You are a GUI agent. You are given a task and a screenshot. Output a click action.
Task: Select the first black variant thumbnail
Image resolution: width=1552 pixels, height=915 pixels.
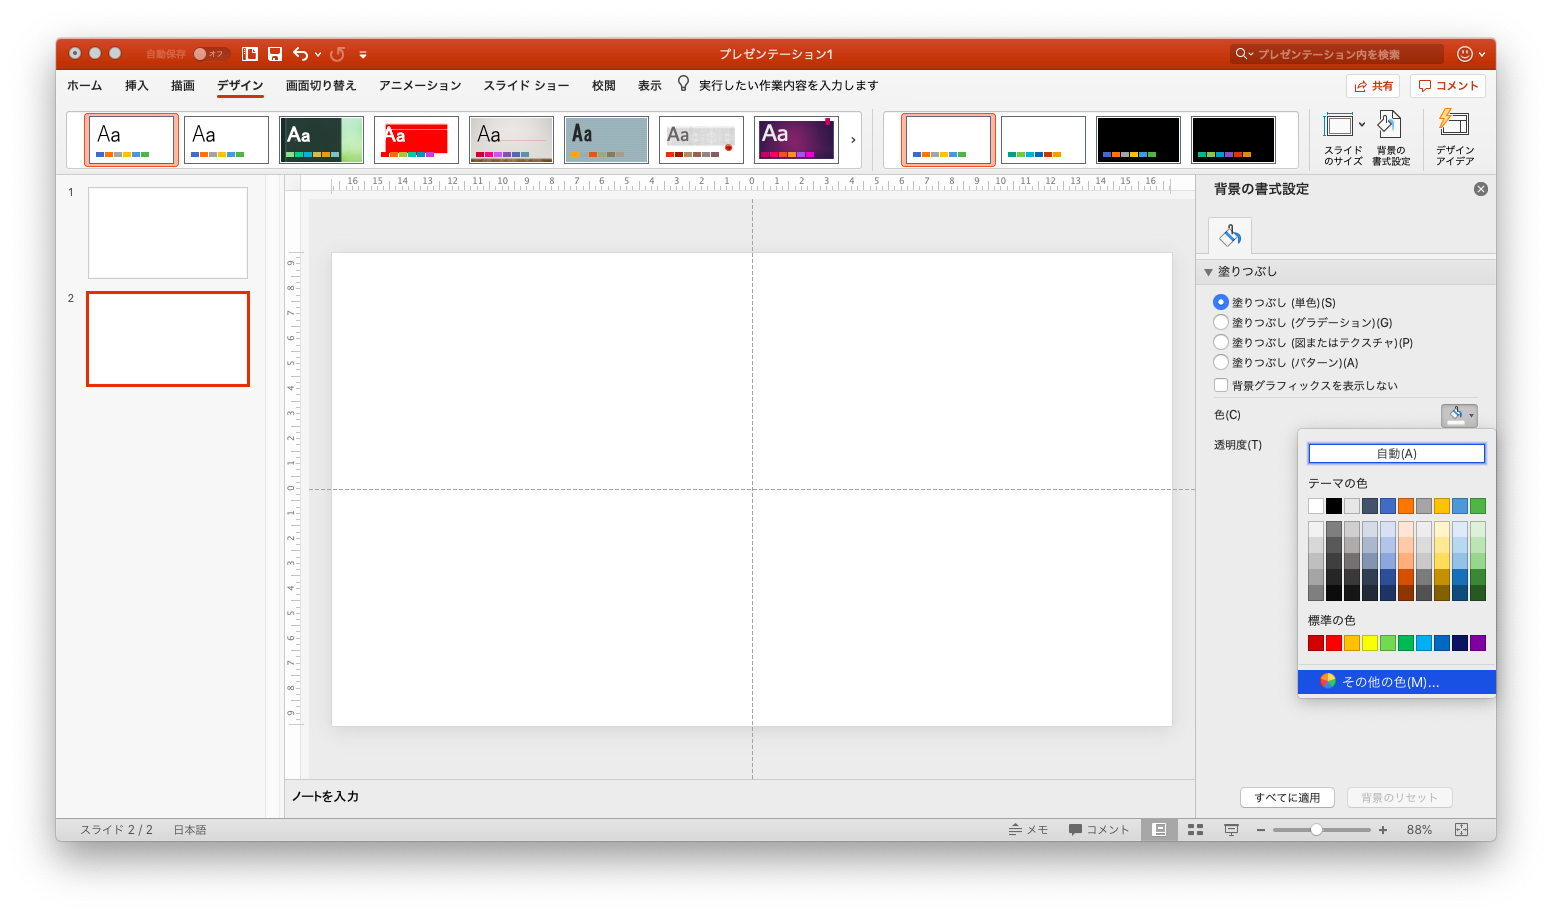click(x=1138, y=139)
